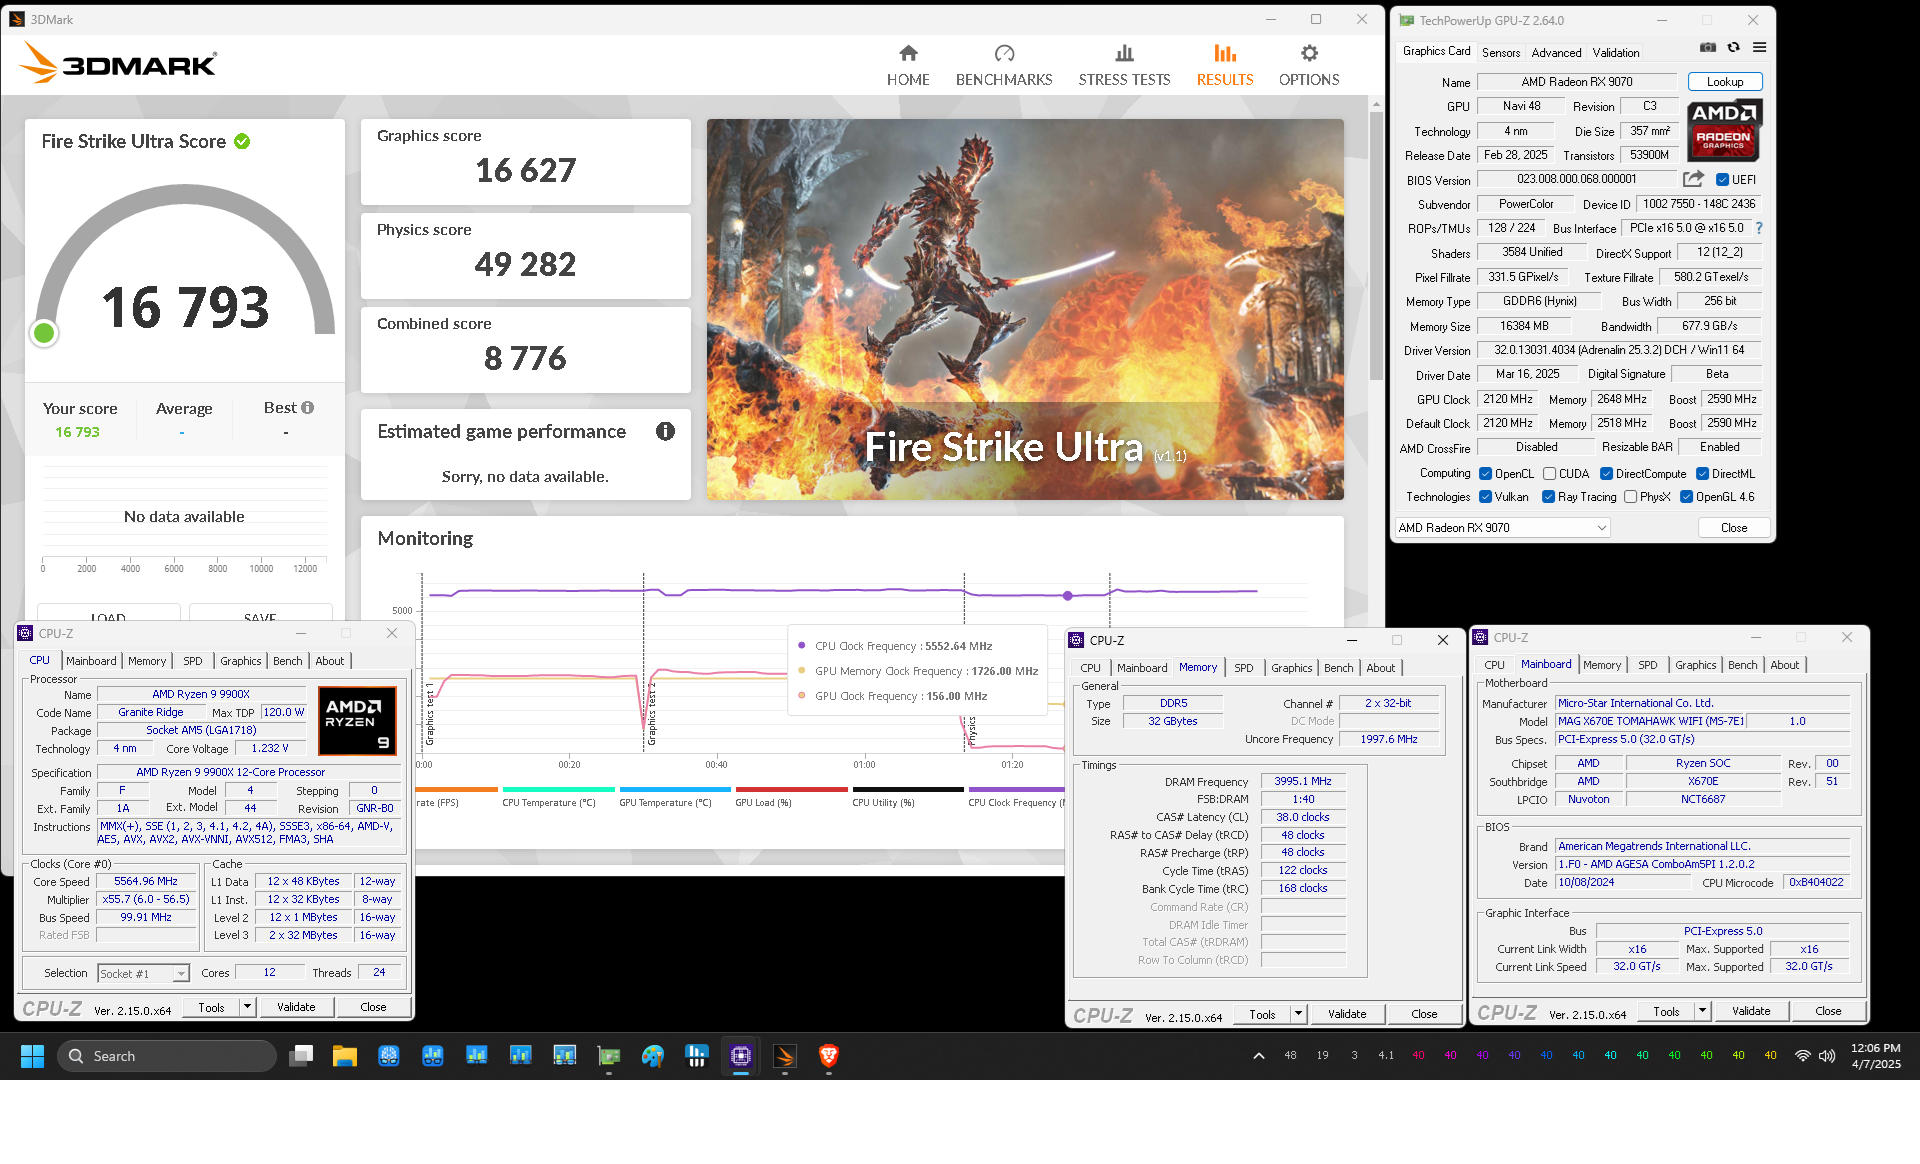Switch to the Sensors tab in GPU-Z

point(1500,53)
